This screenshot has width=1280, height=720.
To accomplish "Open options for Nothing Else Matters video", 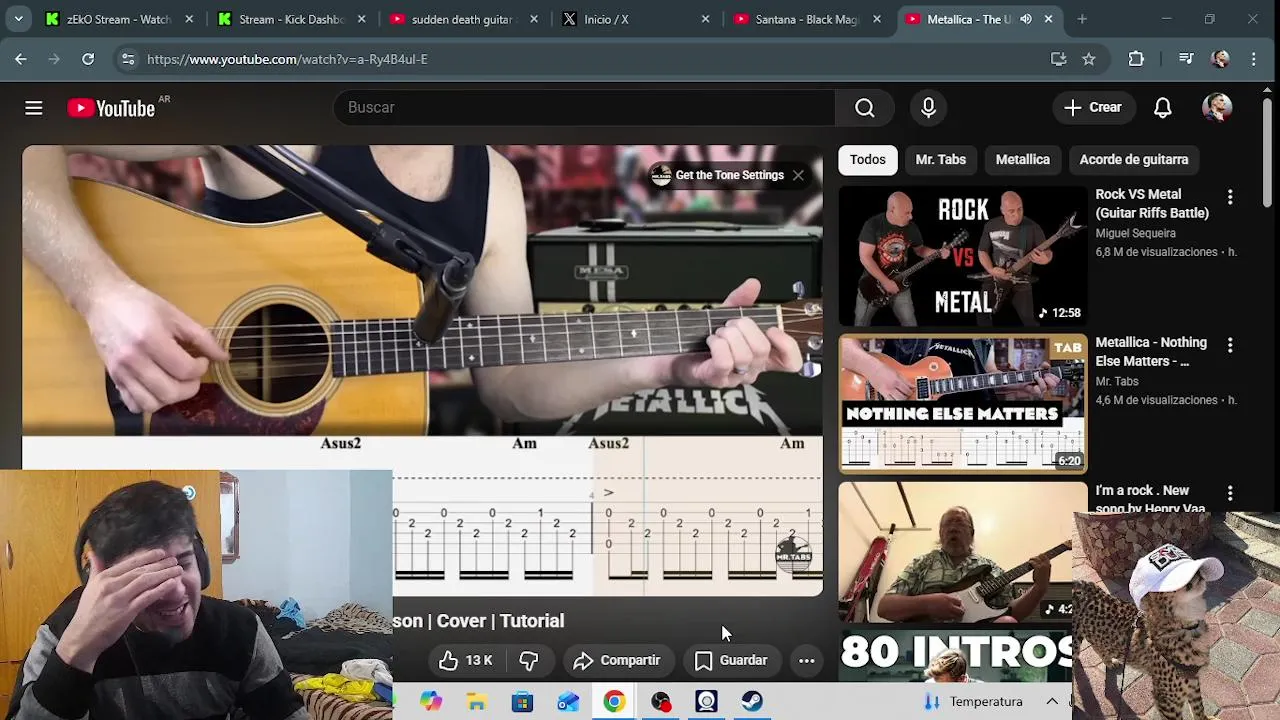I will point(1230,345).
